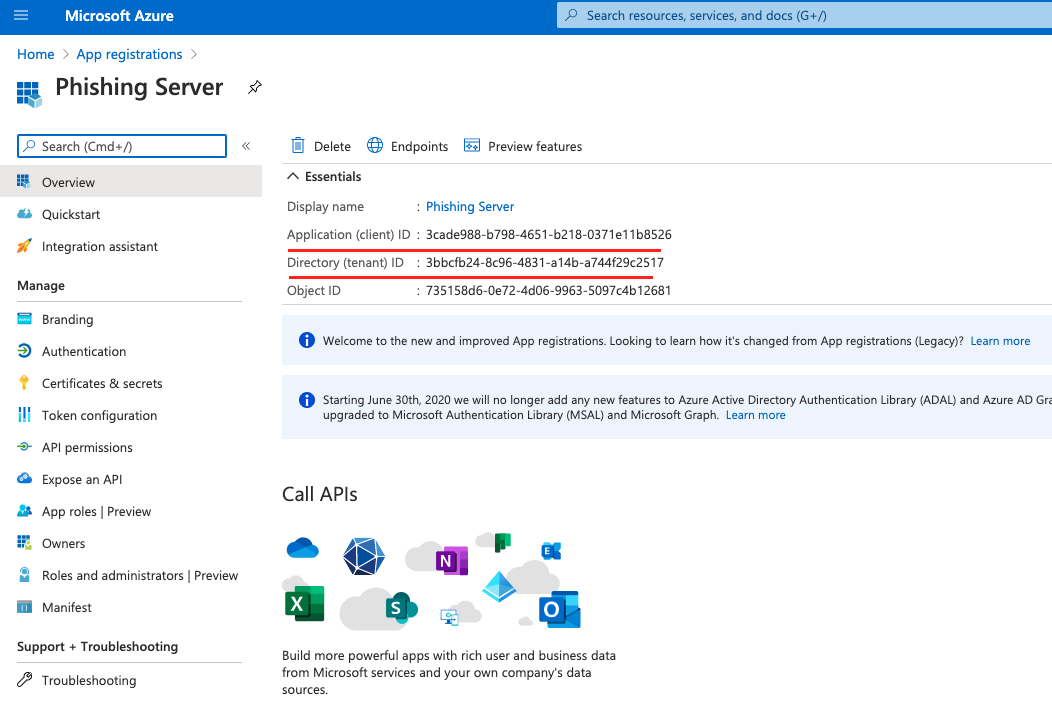Open the Phishing Server display name link
This screenshot has width=1052, height=703.
click(x=470, y=206)
